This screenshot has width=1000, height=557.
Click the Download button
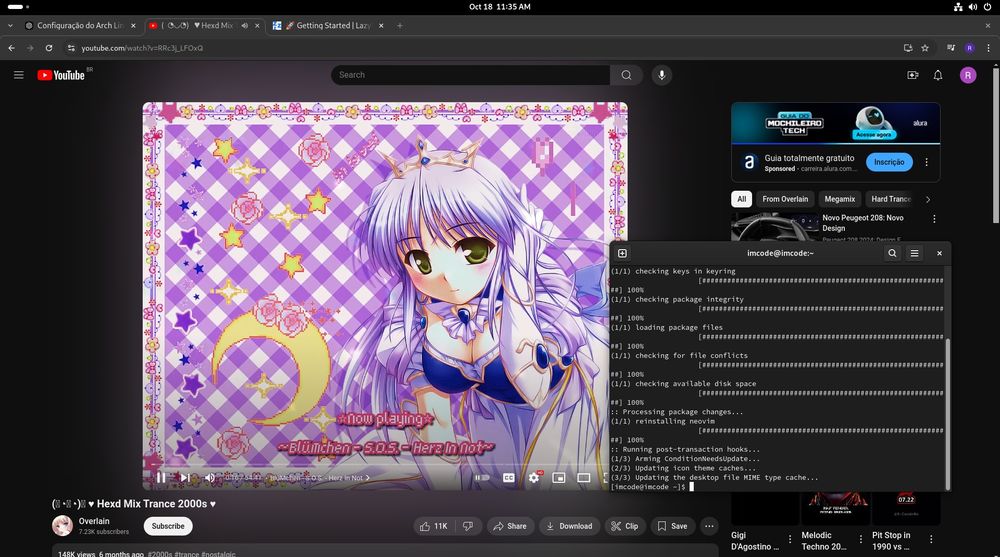(569, 526)
